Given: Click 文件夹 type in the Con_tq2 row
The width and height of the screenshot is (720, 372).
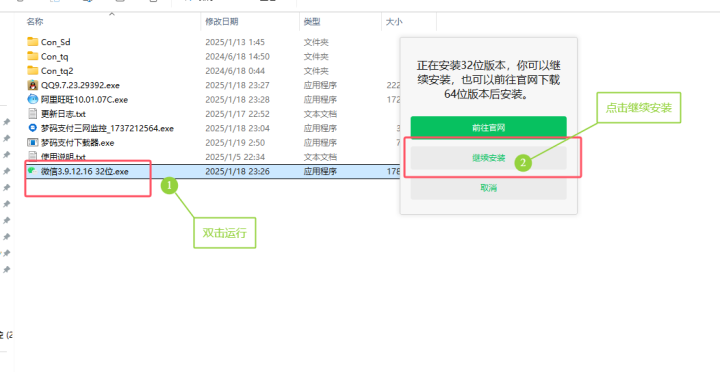Looking at the screenshot, I should (x=316, y=71).
